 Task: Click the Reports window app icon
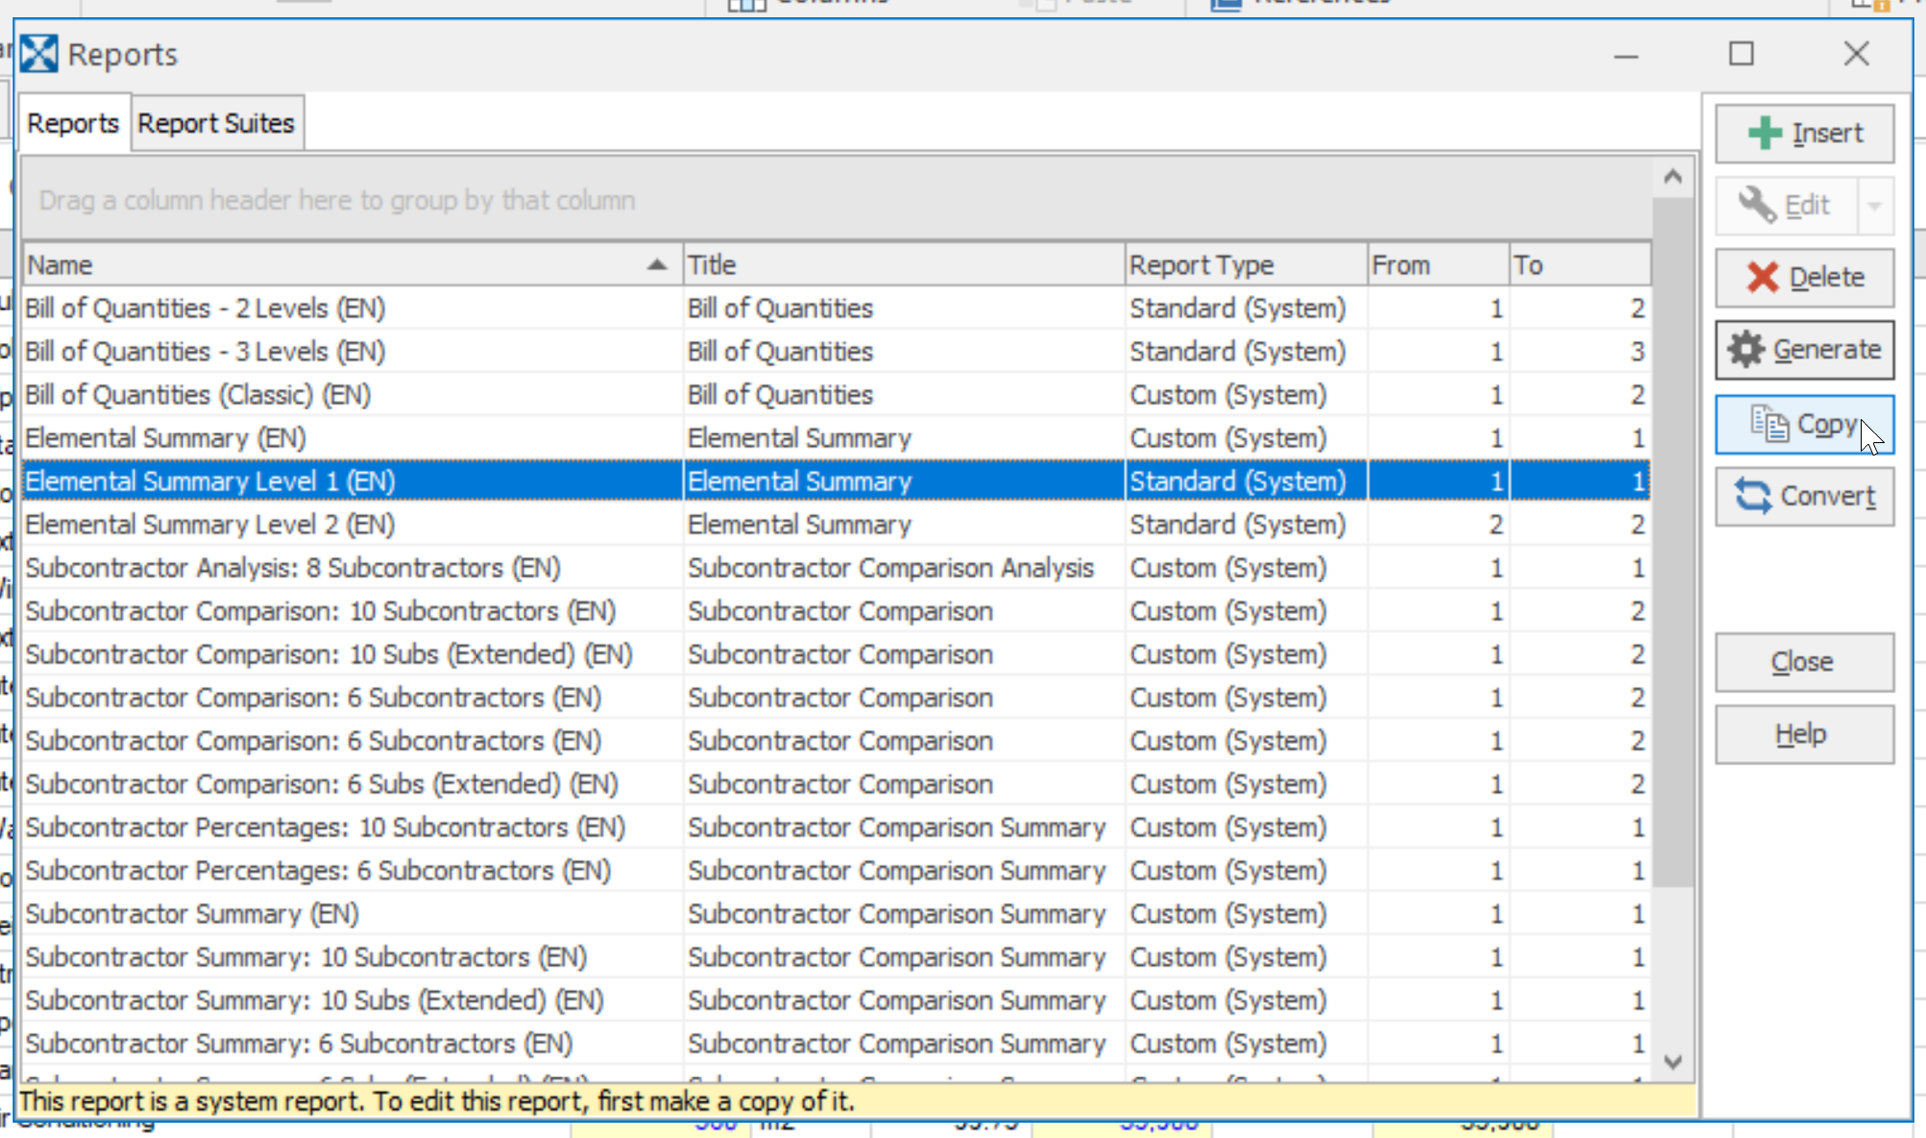pyautogui.click(x=39, y=54)
